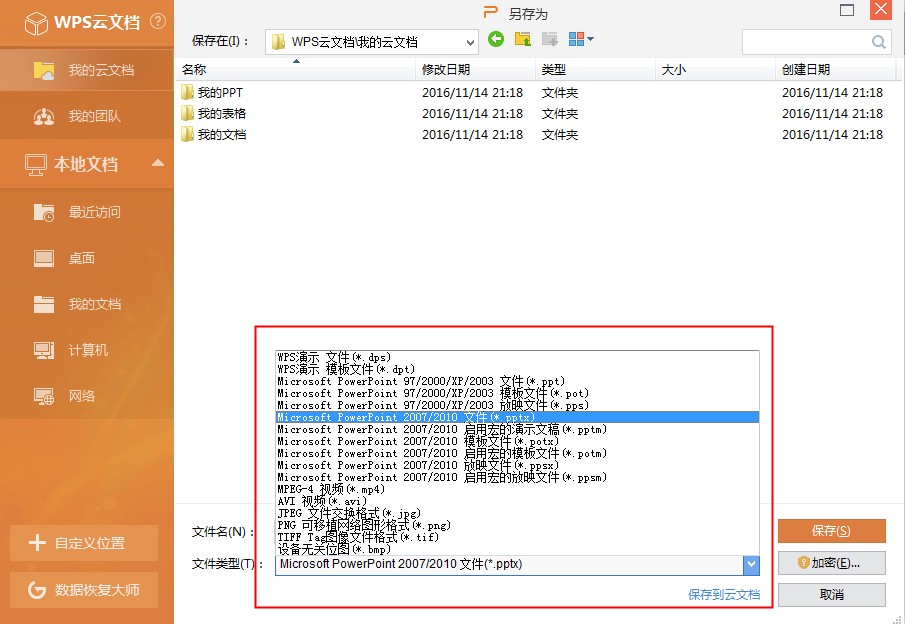Choose 启用宏的放映文件(*.ppsm) format
Screen dimensions: 905x624
(x=517, y=477)
